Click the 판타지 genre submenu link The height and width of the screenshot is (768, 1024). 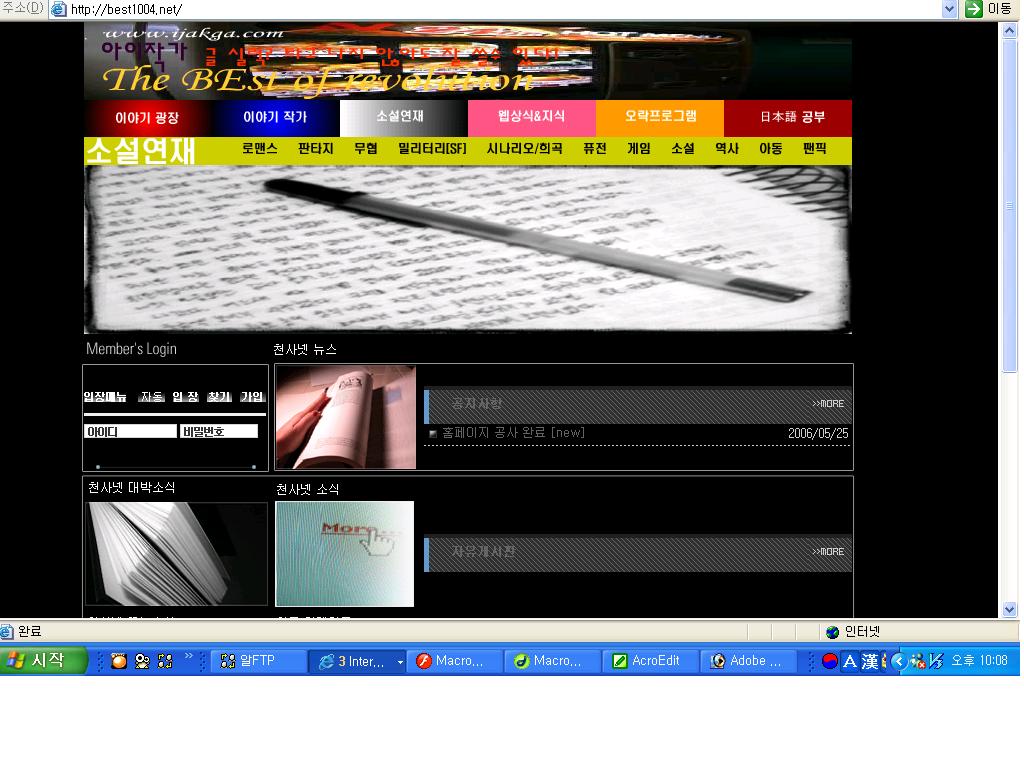point(315,149)
